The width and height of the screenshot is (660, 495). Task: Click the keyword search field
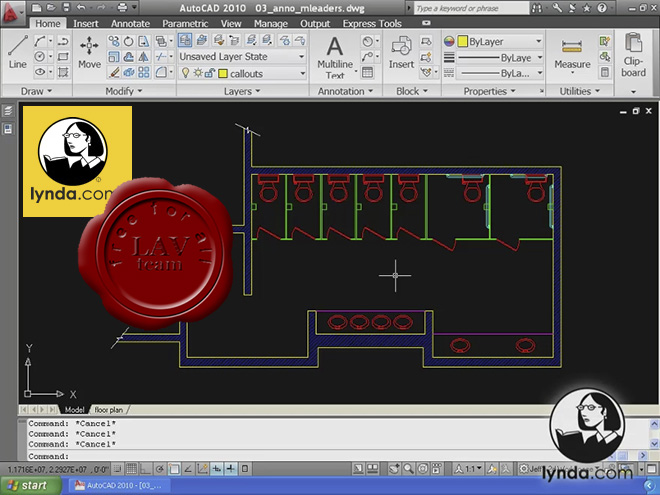[471, 8]
